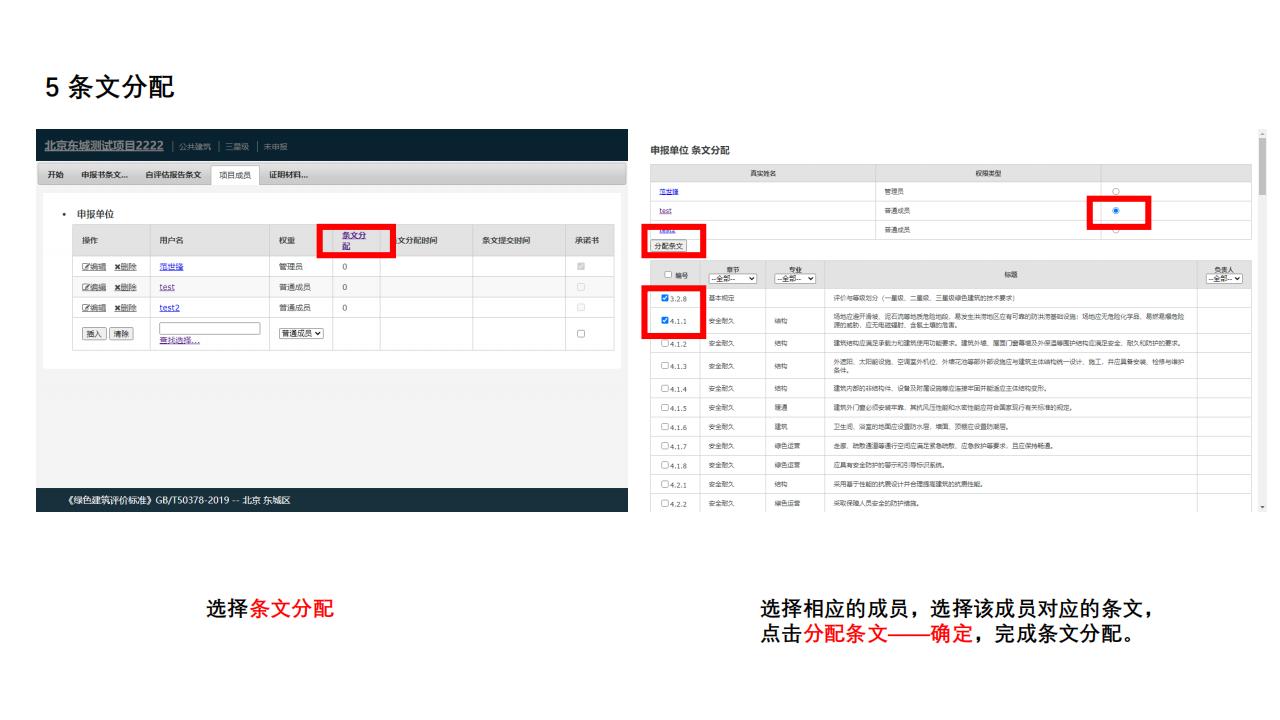Open the 普通成员 role dropdown

tap(302, 333)
